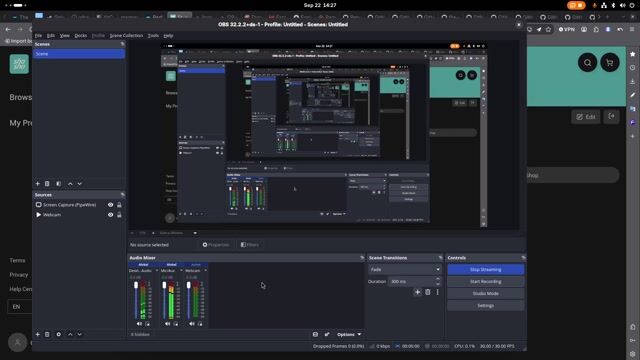The image size is (640, 360).
Task: Select the Scene item in Scenes list
Action: click(79, 54)
